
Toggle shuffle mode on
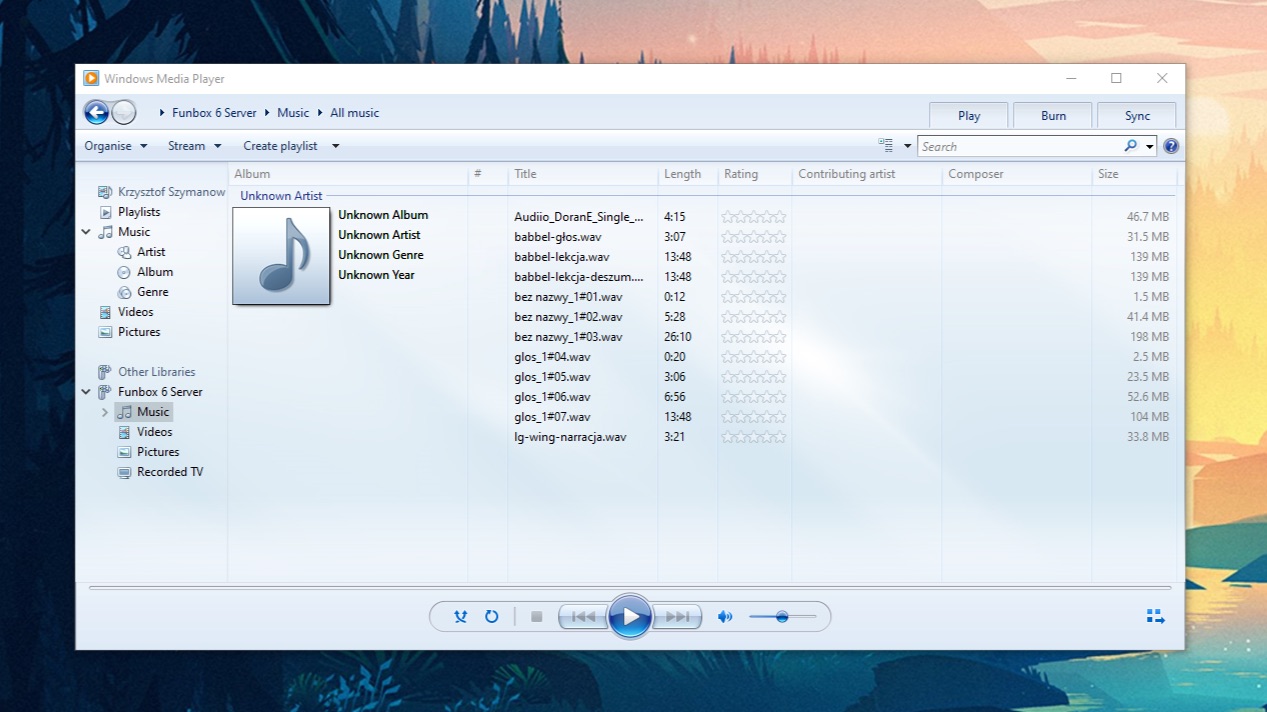[x=460, y=617]
